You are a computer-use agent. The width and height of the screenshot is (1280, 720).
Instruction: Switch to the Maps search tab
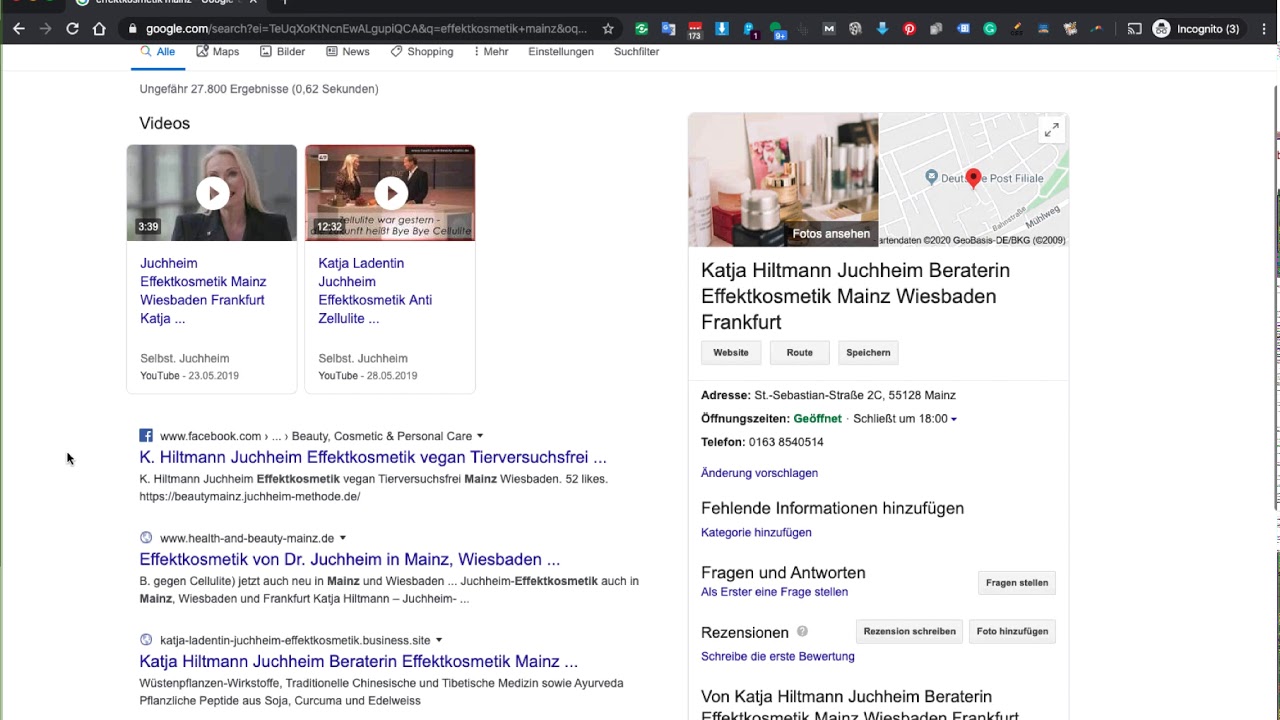pos(217,52)
